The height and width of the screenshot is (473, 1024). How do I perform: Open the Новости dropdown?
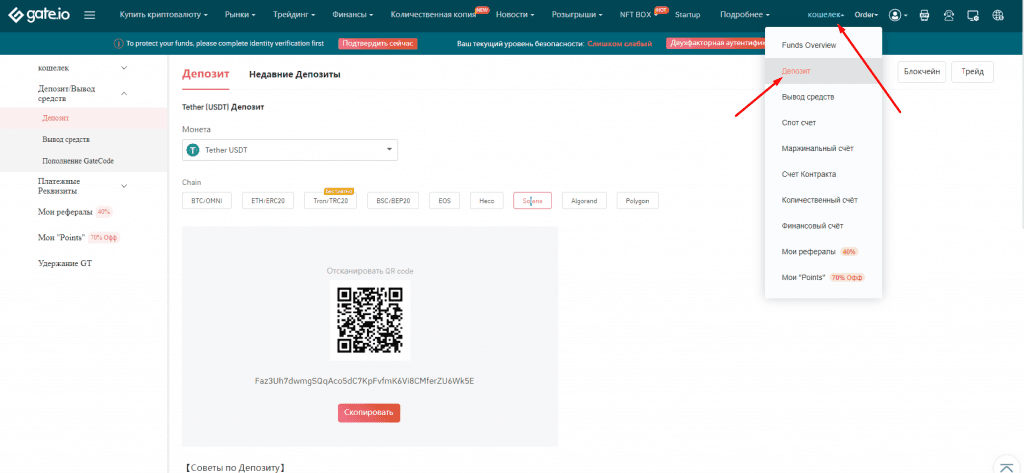point(515,14)
